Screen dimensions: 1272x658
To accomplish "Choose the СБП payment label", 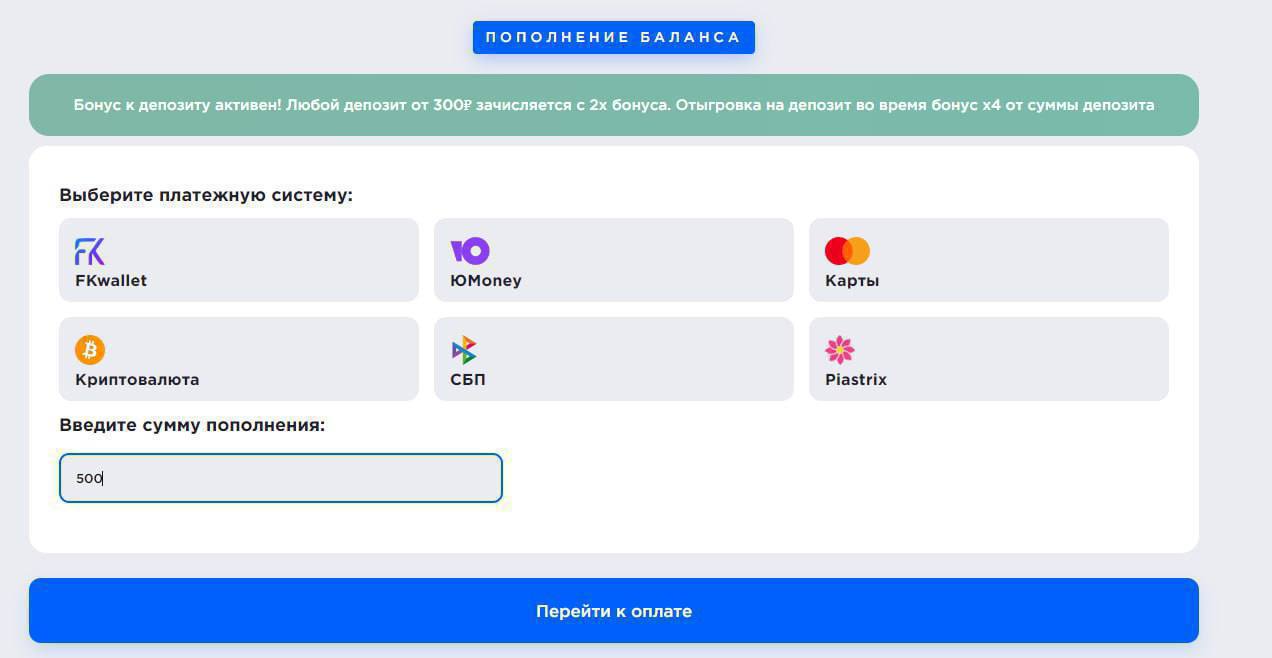I will 468,380.
